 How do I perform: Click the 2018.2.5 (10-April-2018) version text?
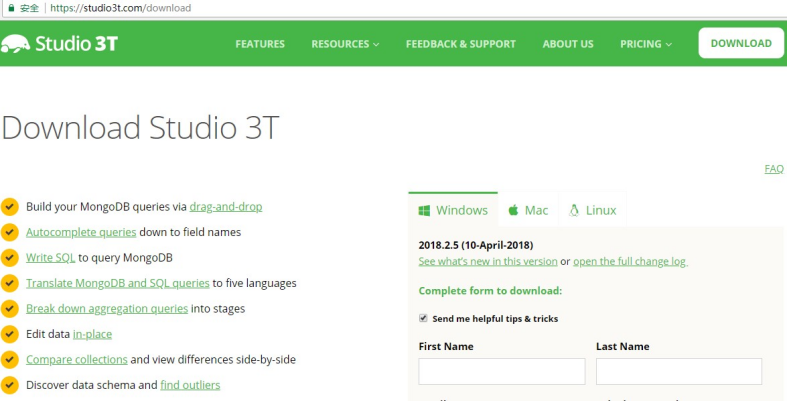[475, 245]
